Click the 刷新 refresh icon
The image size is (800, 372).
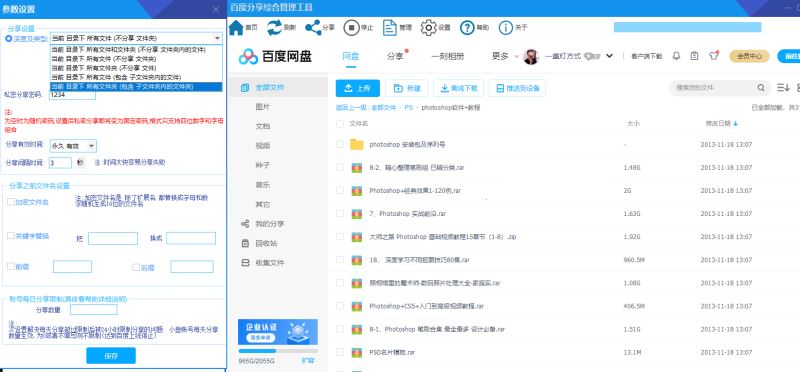coord(274,28)
